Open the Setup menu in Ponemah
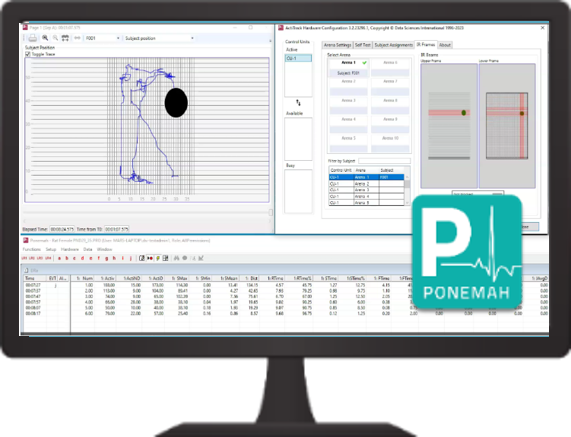The width and height of the screenshot is (571, 437). pos(51,249)
